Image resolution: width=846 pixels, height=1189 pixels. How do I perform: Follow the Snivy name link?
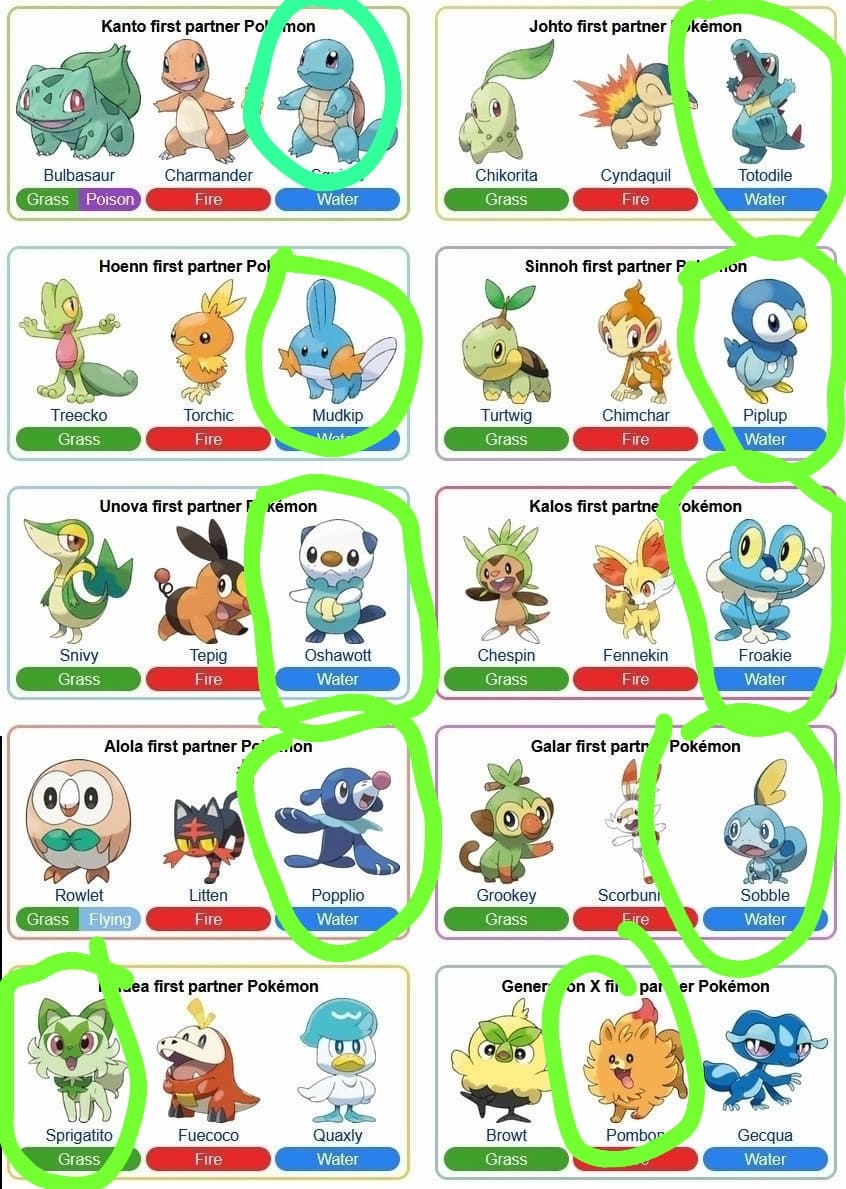(x=79, y=655)
